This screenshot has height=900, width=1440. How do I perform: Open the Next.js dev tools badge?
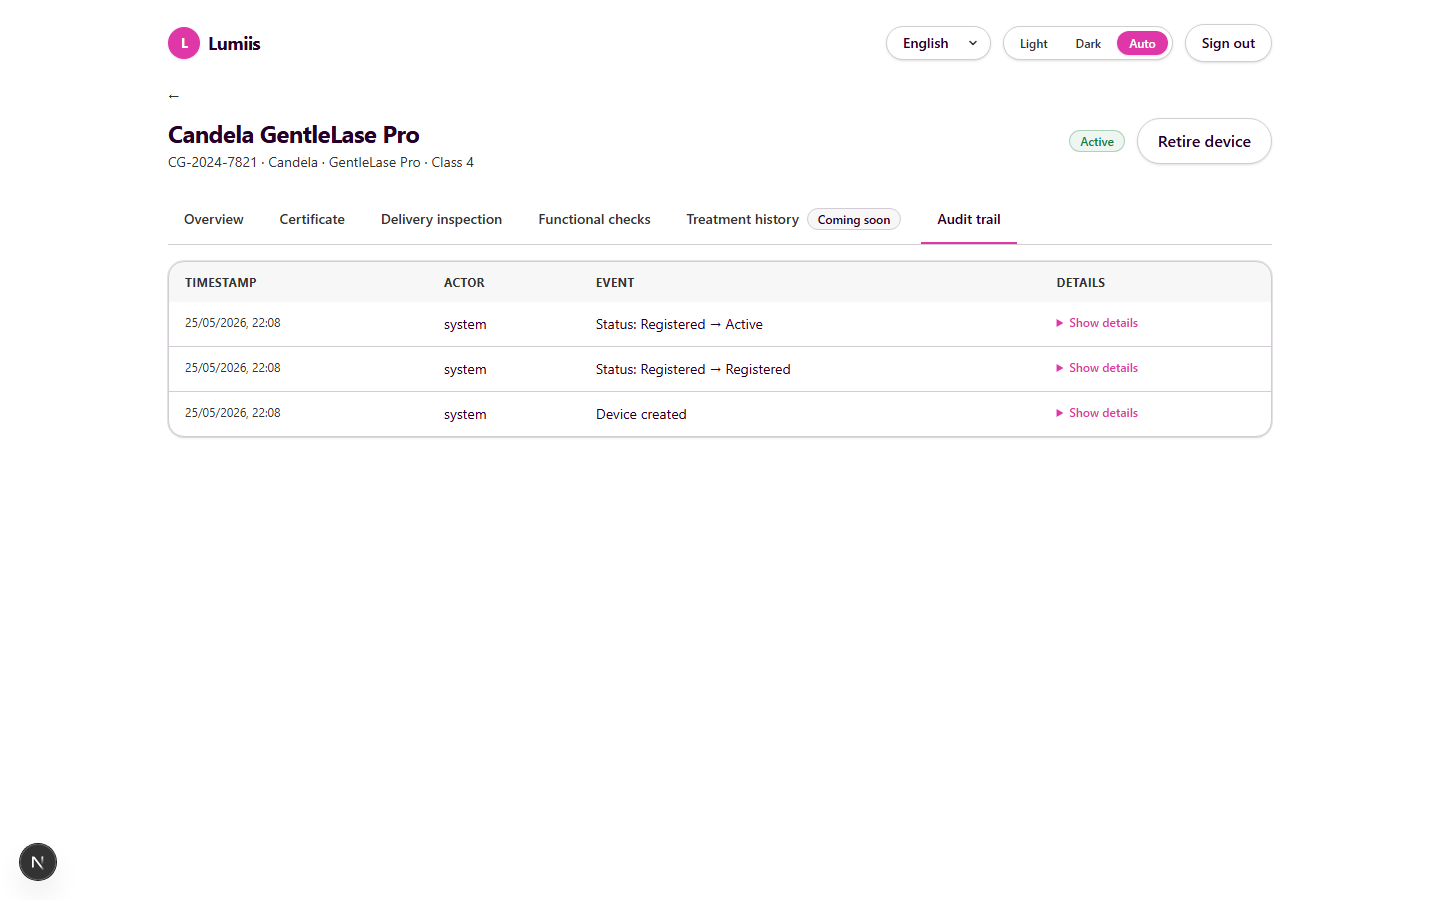click(x=38, y=862)
